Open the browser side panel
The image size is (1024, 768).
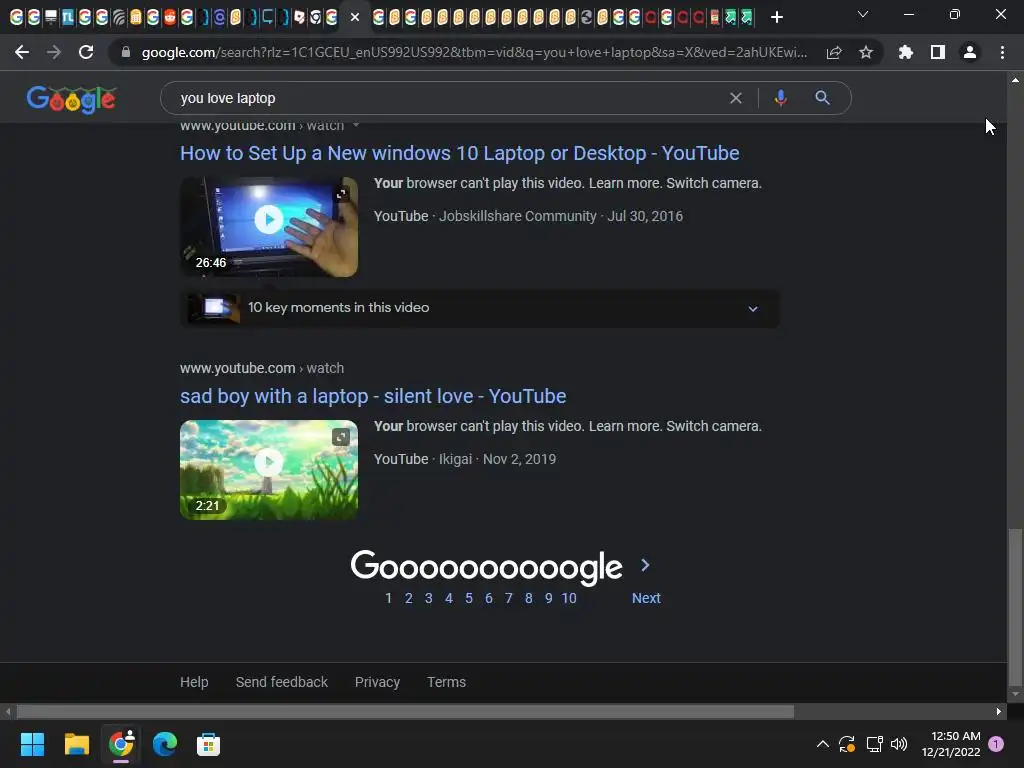click(x=938, y=52)
